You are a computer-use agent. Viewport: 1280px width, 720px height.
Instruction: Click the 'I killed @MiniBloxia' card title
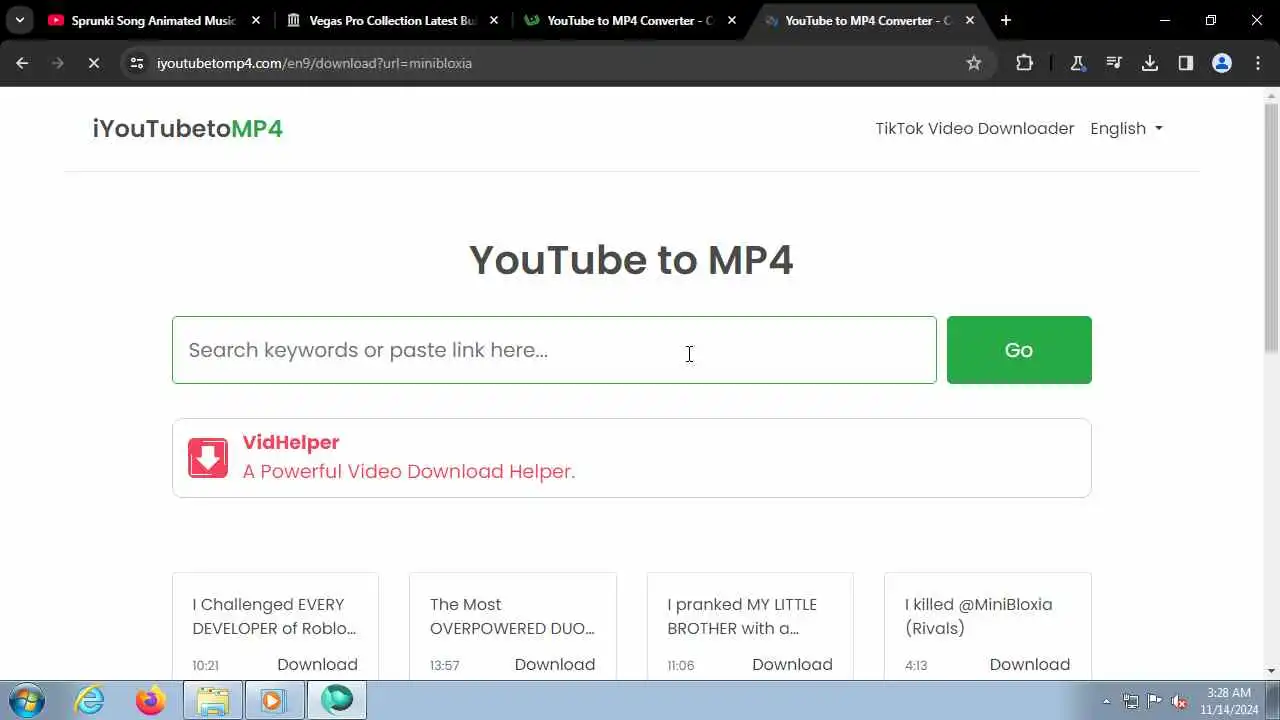pyautogui.click(x=979, y=616)
